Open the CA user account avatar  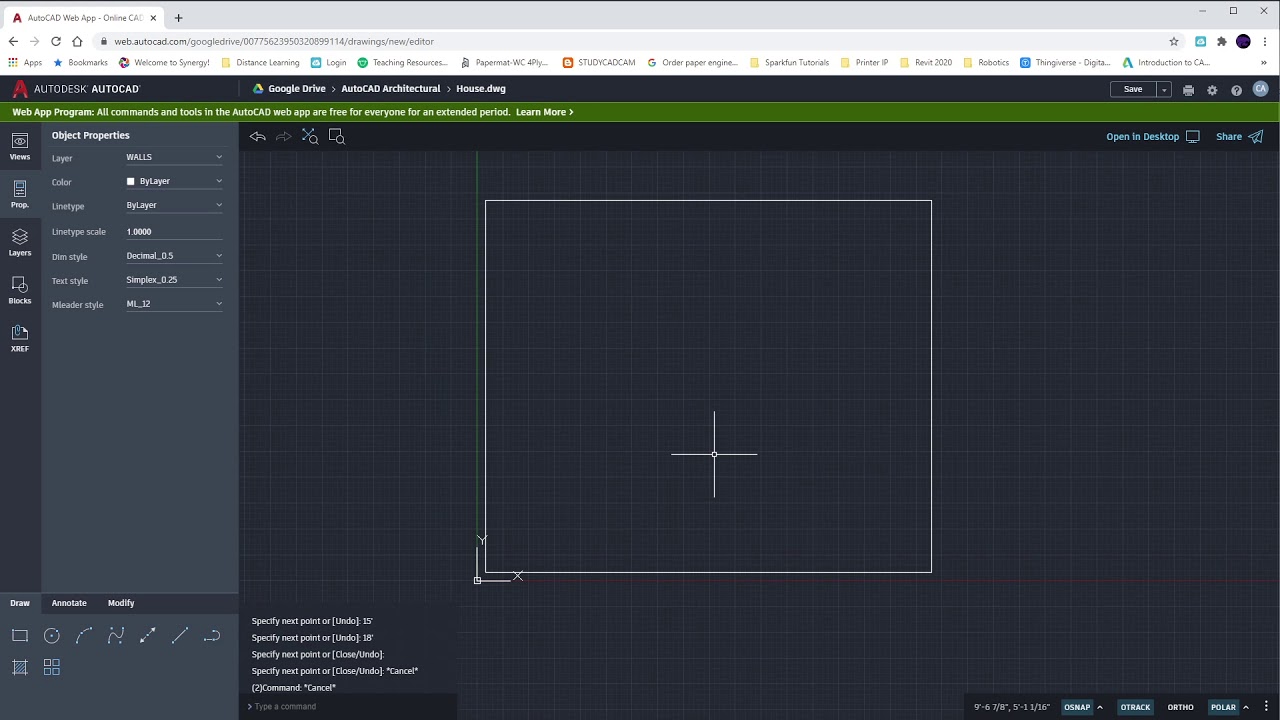coord(1260,89)
